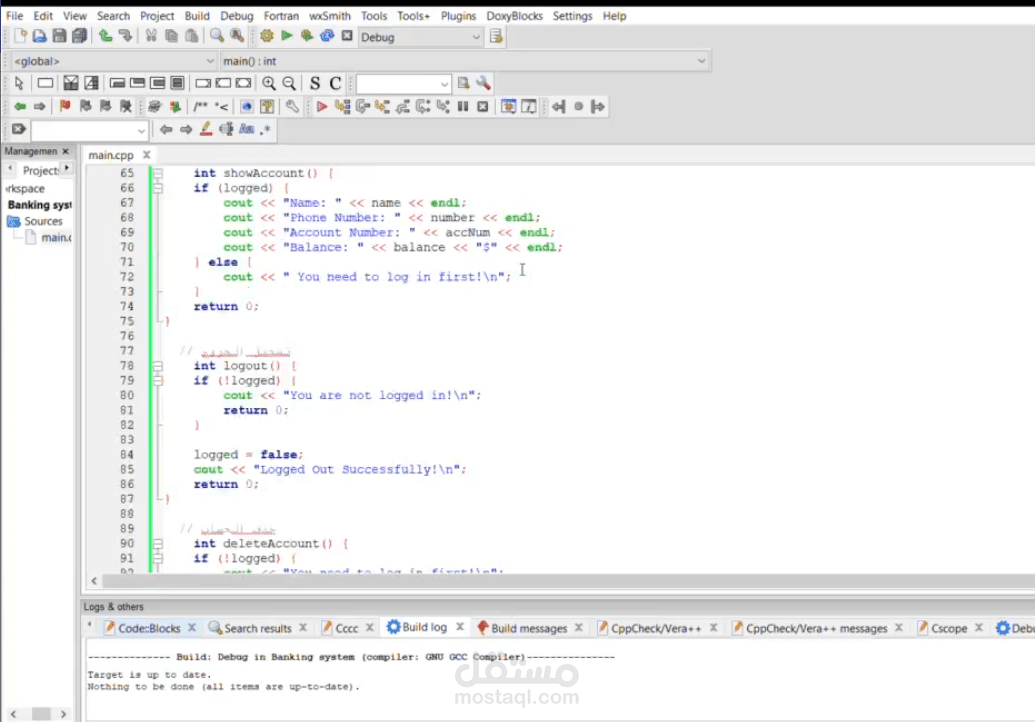
Task: Expand the main() : int function dropdown
Action: [701, 61]
